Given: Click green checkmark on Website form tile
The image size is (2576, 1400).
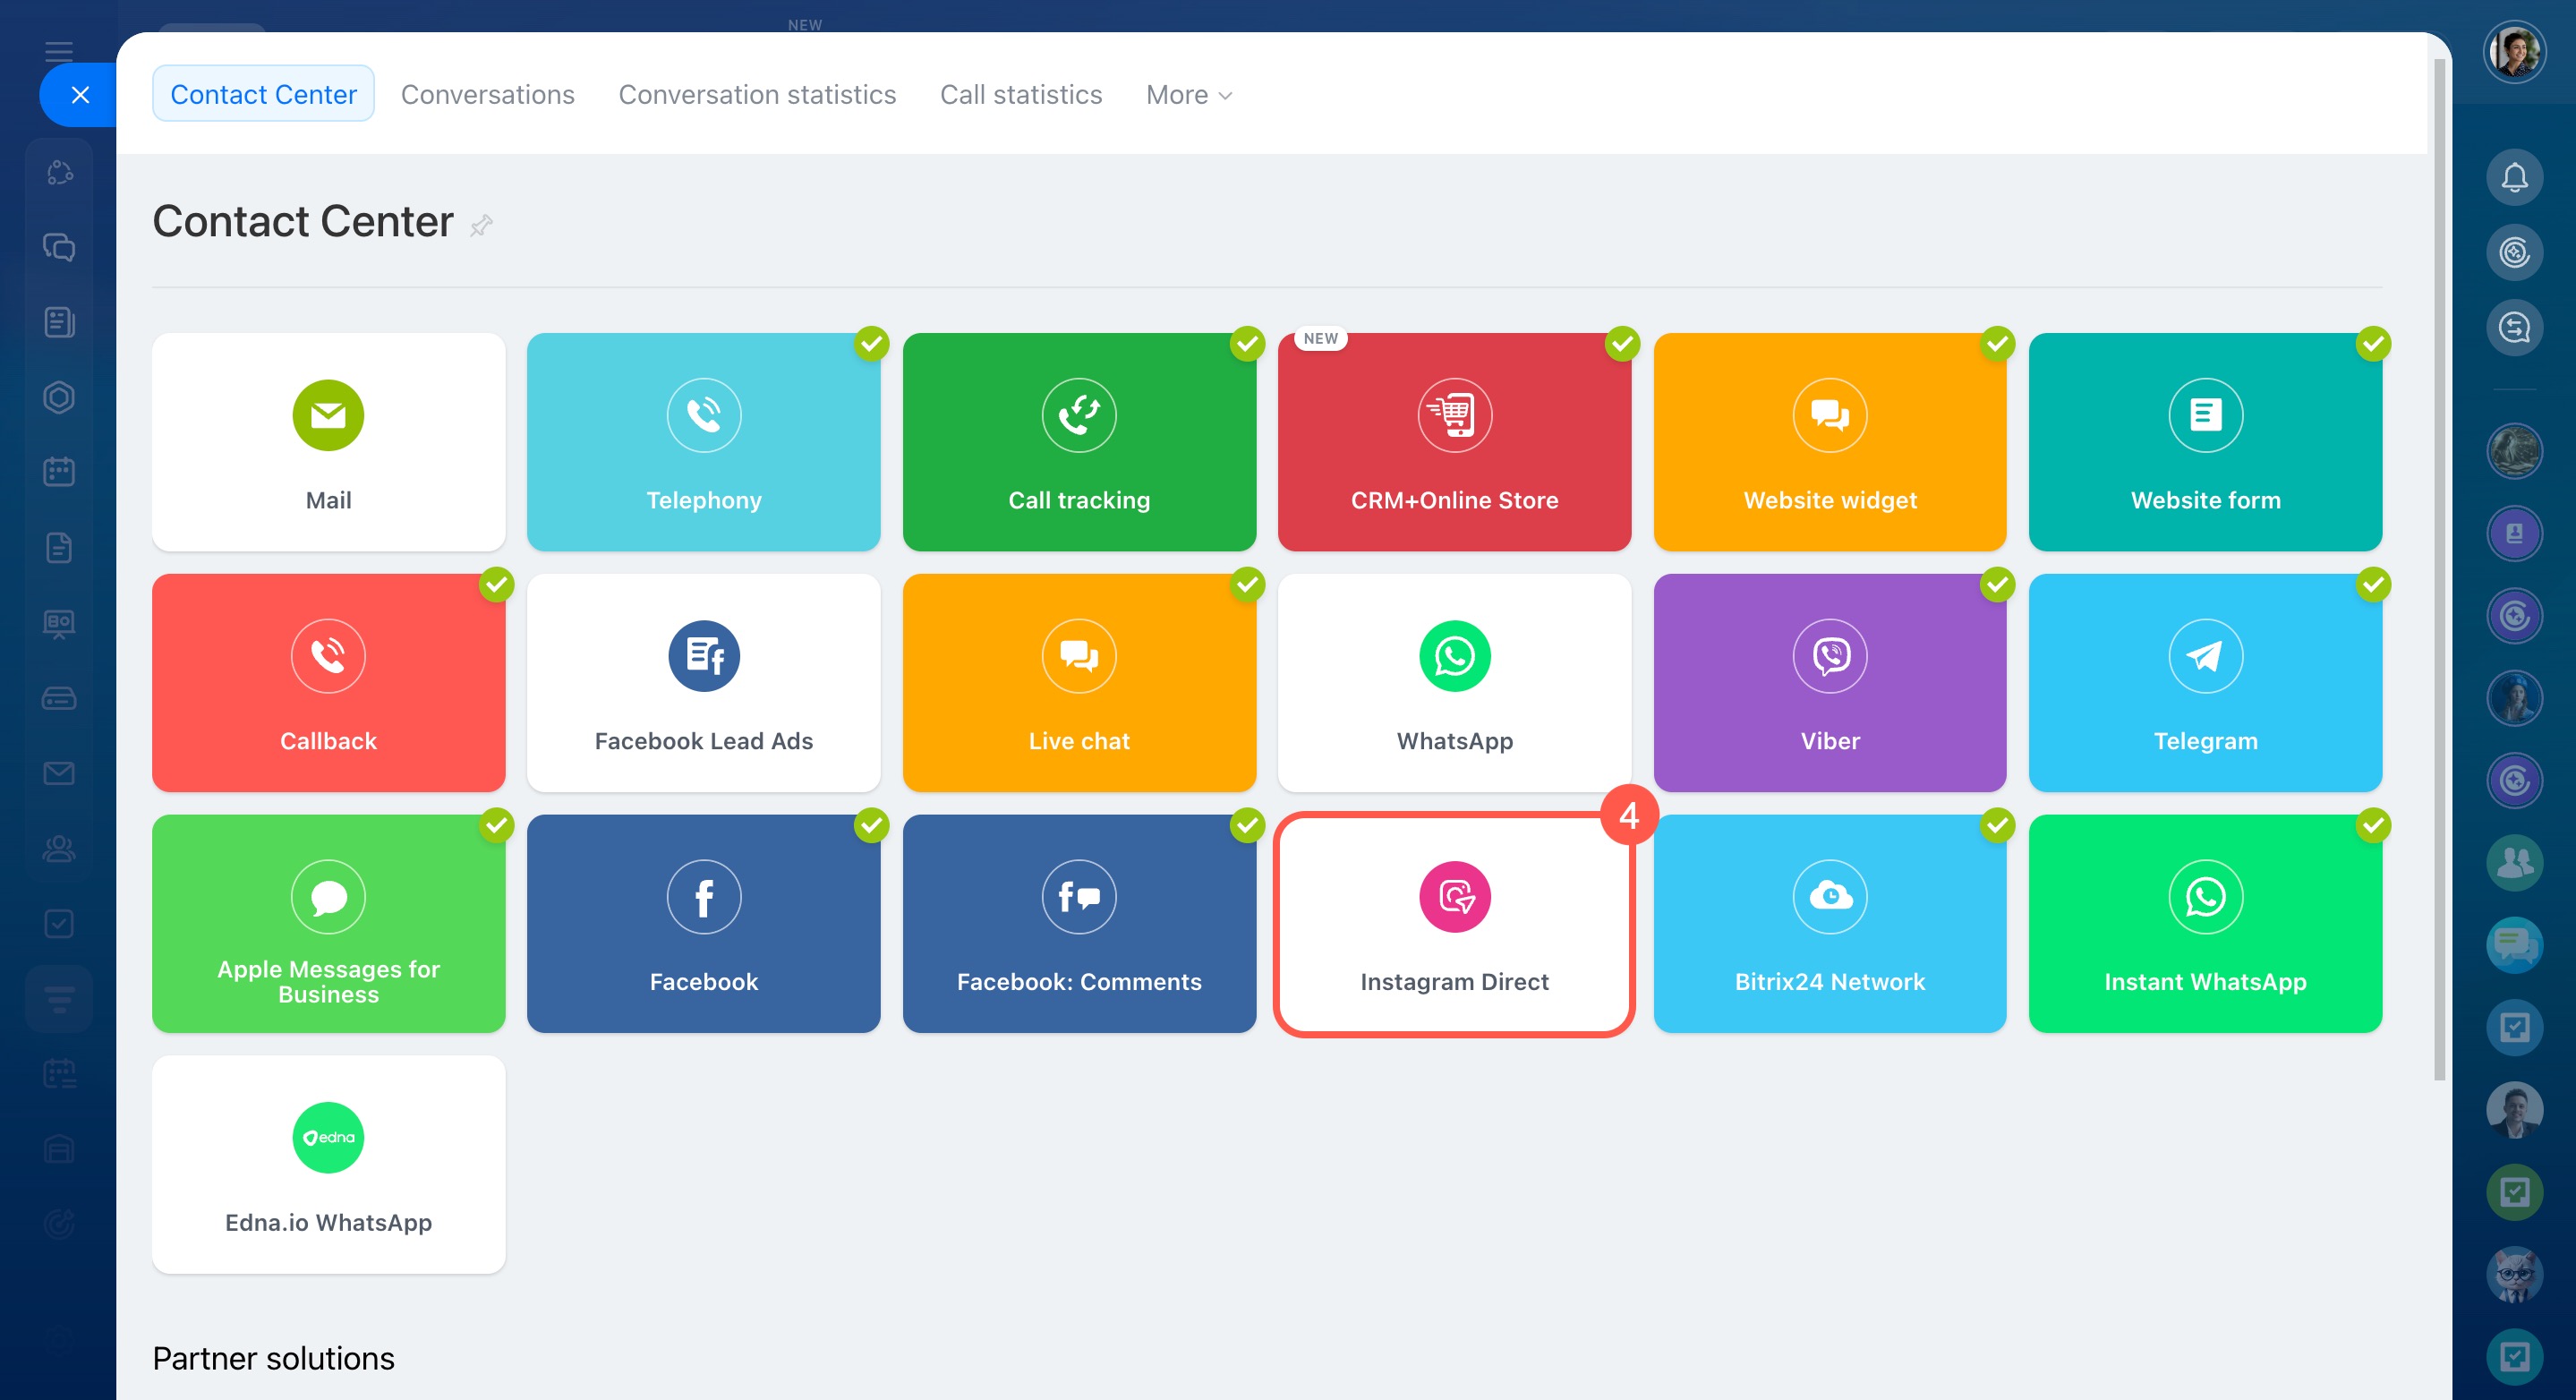Looking at the screenshot, I should click(x=2373, y=344).
